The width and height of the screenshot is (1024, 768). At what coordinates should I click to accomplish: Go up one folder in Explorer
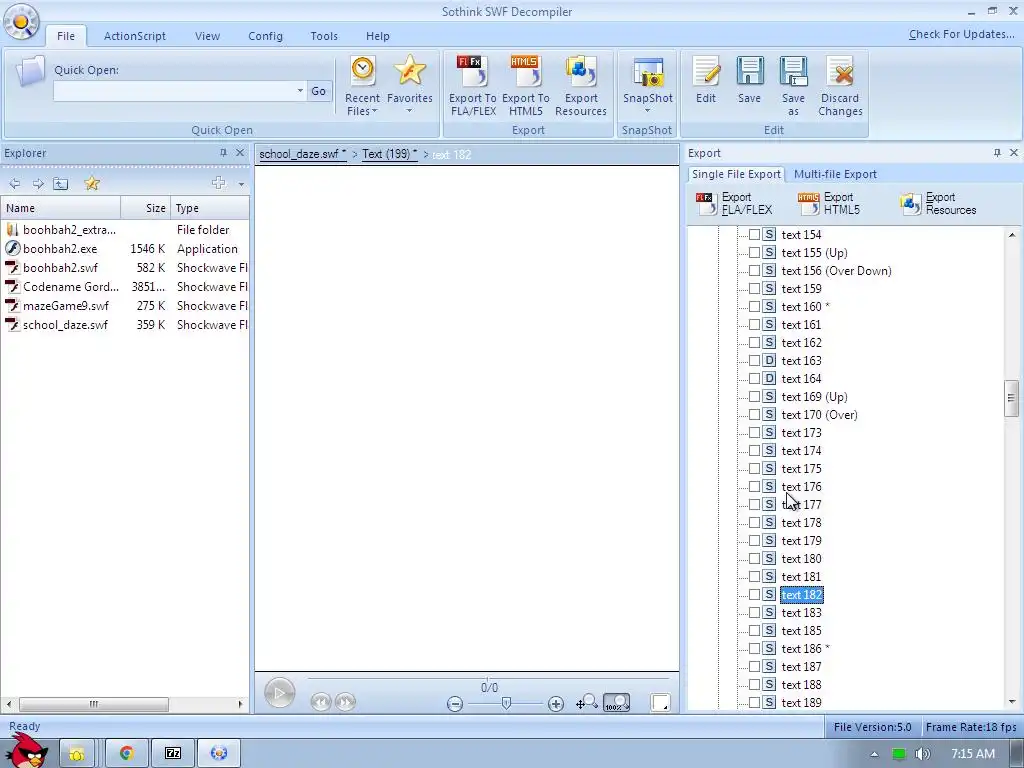coord(61,184)
